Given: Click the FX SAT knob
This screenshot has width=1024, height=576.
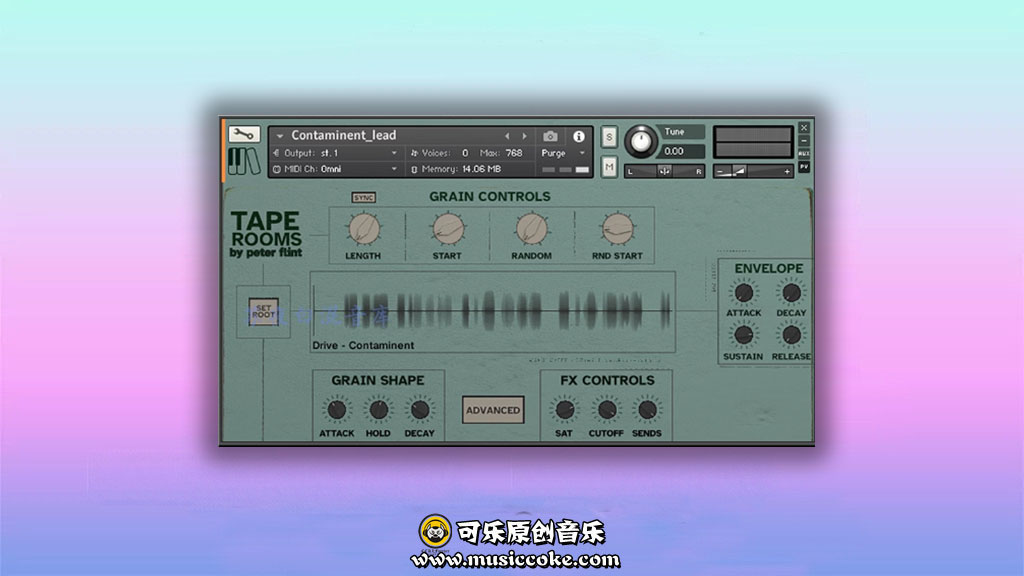Looking at the screenshot, I should tap(564, 410).
